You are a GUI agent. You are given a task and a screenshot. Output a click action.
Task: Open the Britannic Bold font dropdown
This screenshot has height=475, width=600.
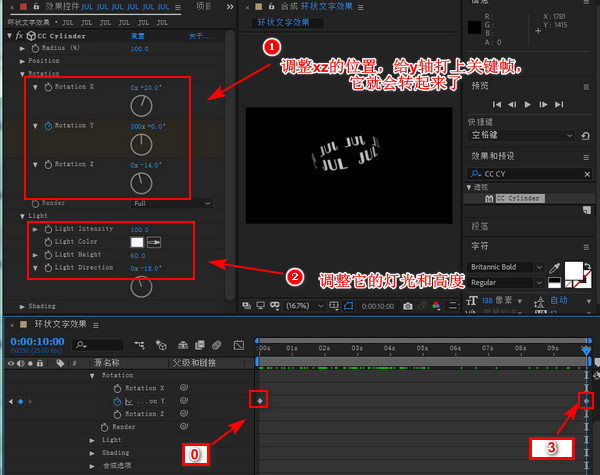tap(505, 267)
